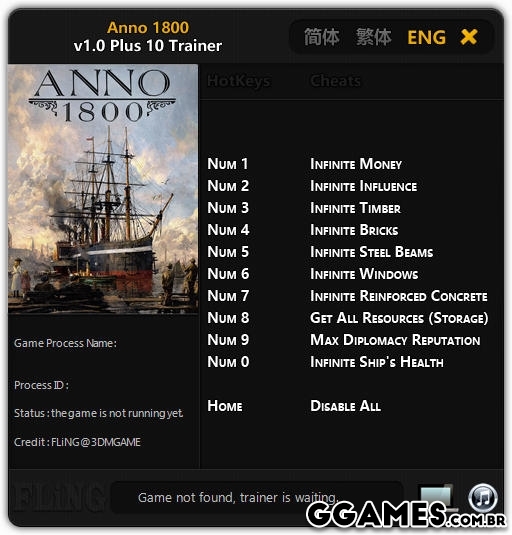Image resolution: width=512 pixels, height=535 pixels.
Task: Enable Infinite Reinforced Concrete
Action: [399, 296]
